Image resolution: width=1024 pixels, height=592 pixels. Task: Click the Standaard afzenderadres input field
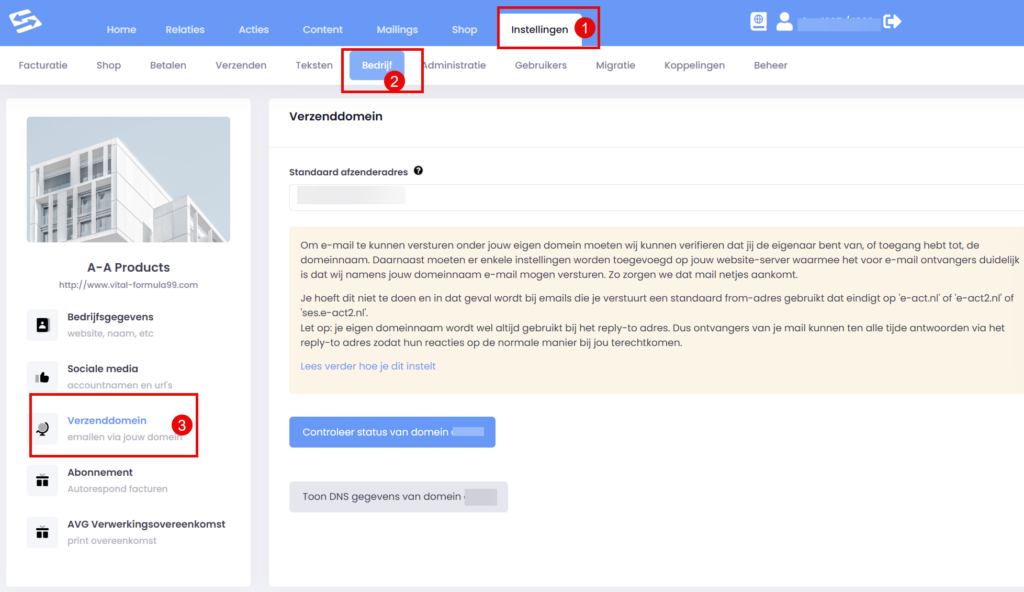(650, 197)
